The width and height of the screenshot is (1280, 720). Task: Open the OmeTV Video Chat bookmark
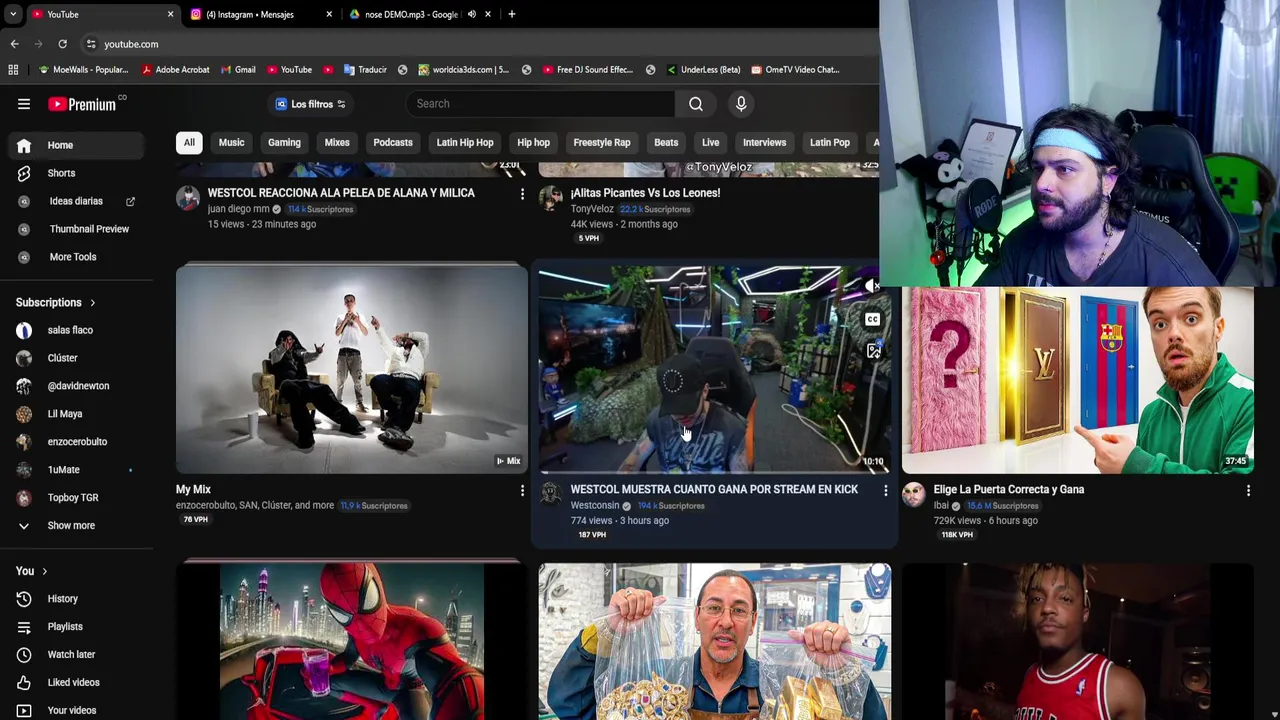(x=794, y=70)
